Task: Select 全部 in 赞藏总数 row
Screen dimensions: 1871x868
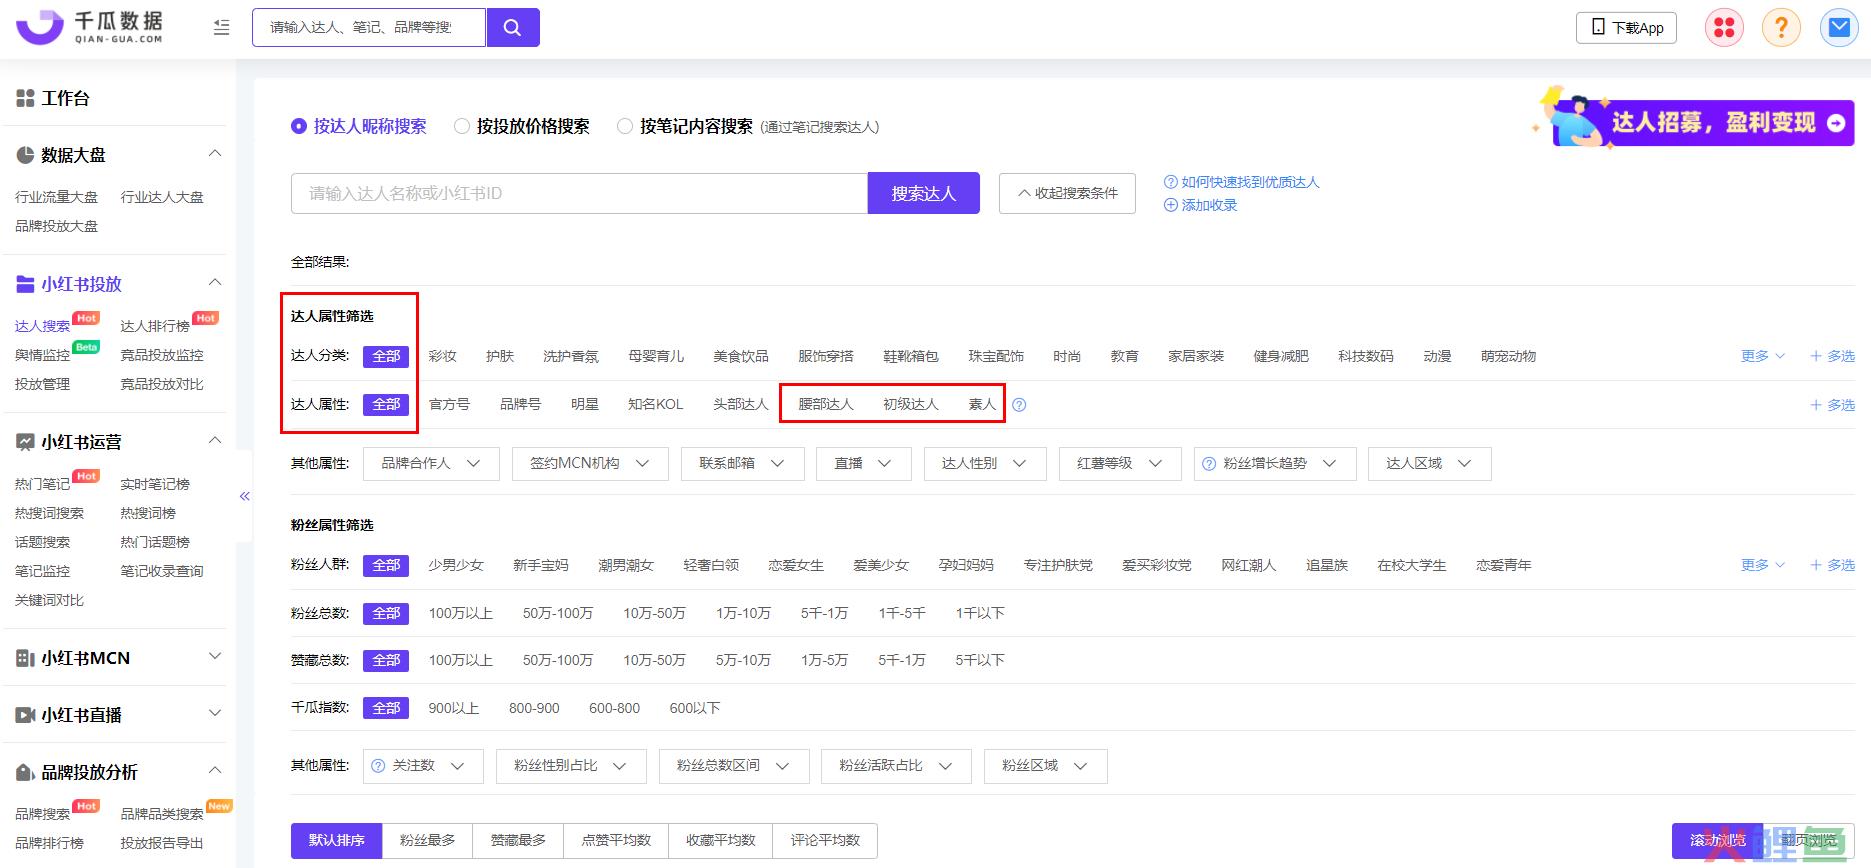Action: pyautogui.click(x=386, y=660)
